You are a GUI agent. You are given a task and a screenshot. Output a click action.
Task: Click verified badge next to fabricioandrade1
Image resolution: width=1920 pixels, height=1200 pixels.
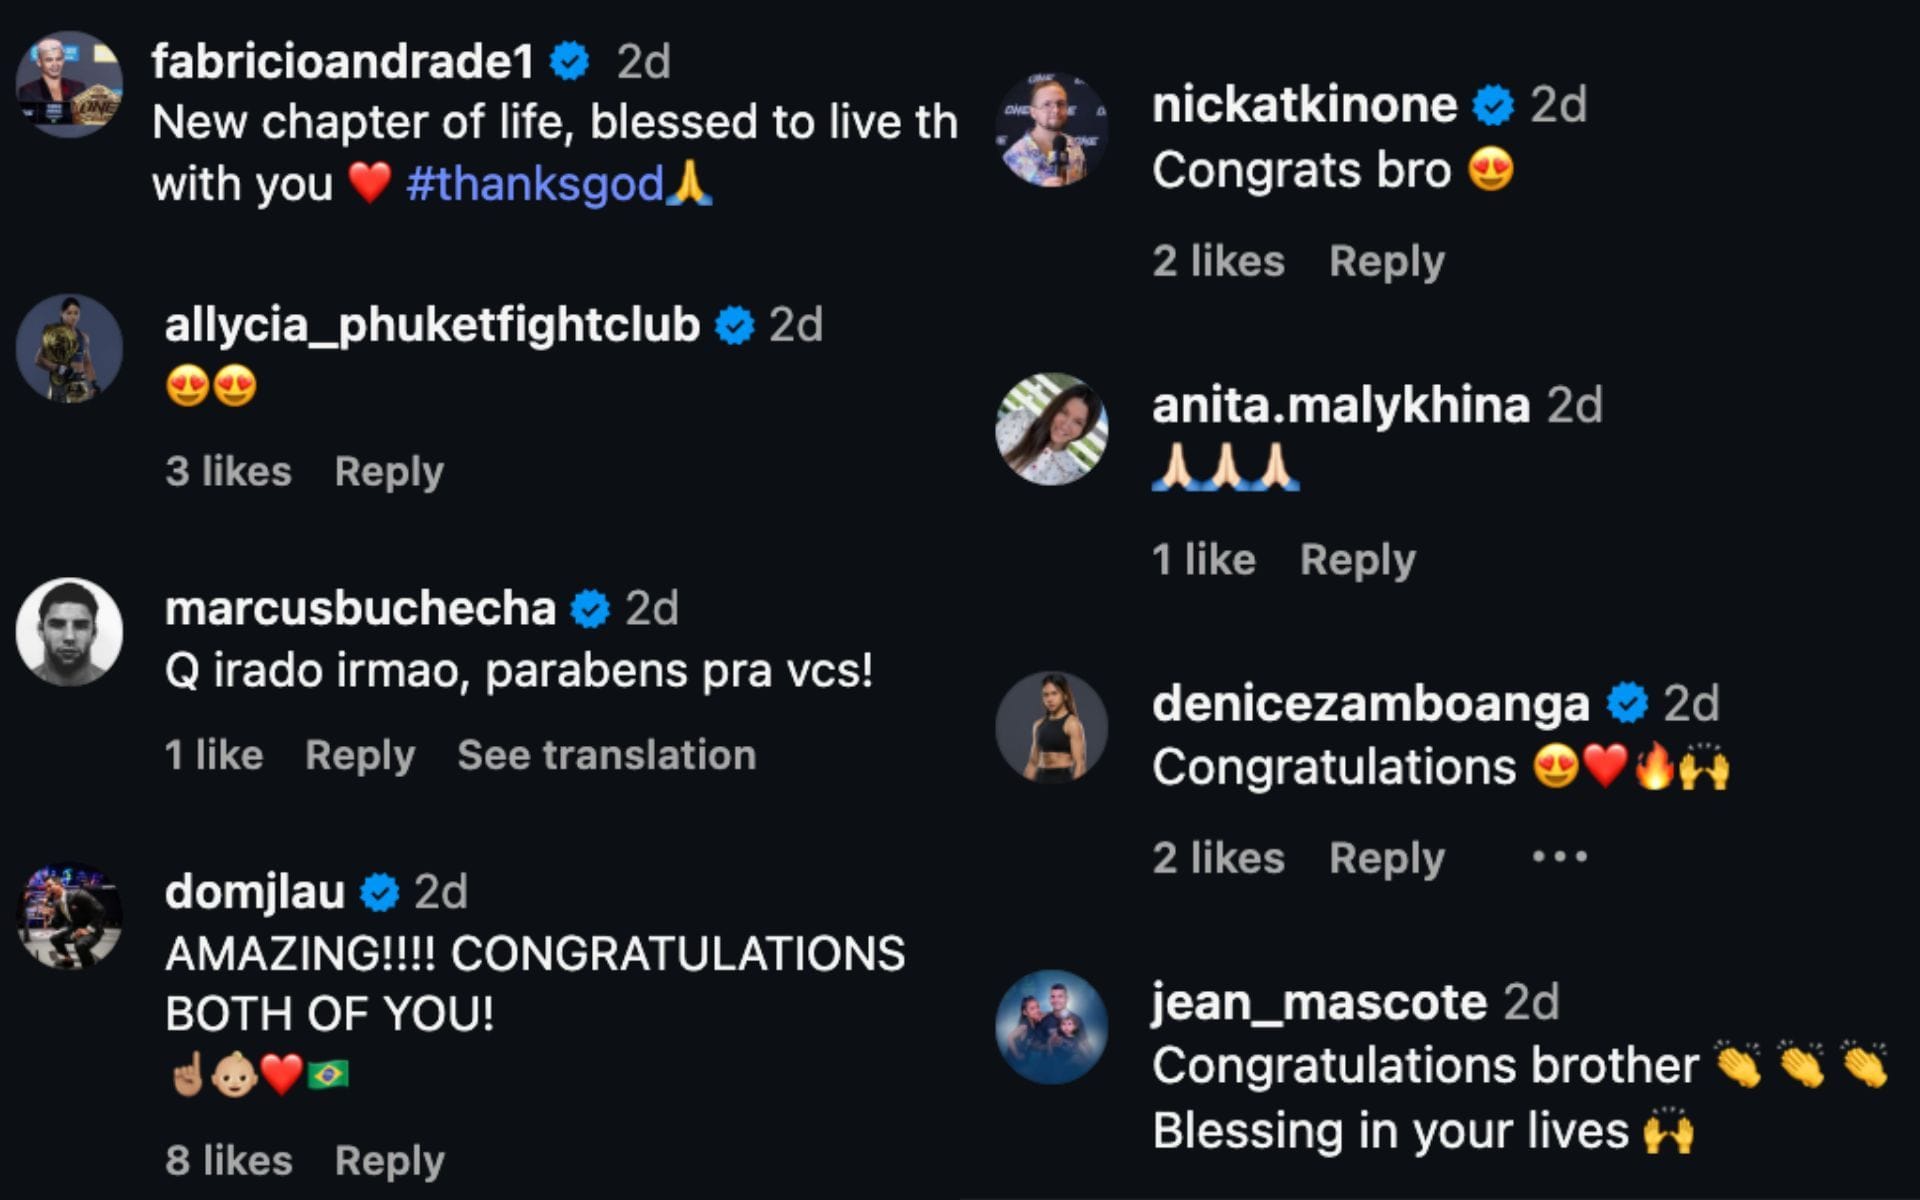point(570,62)
